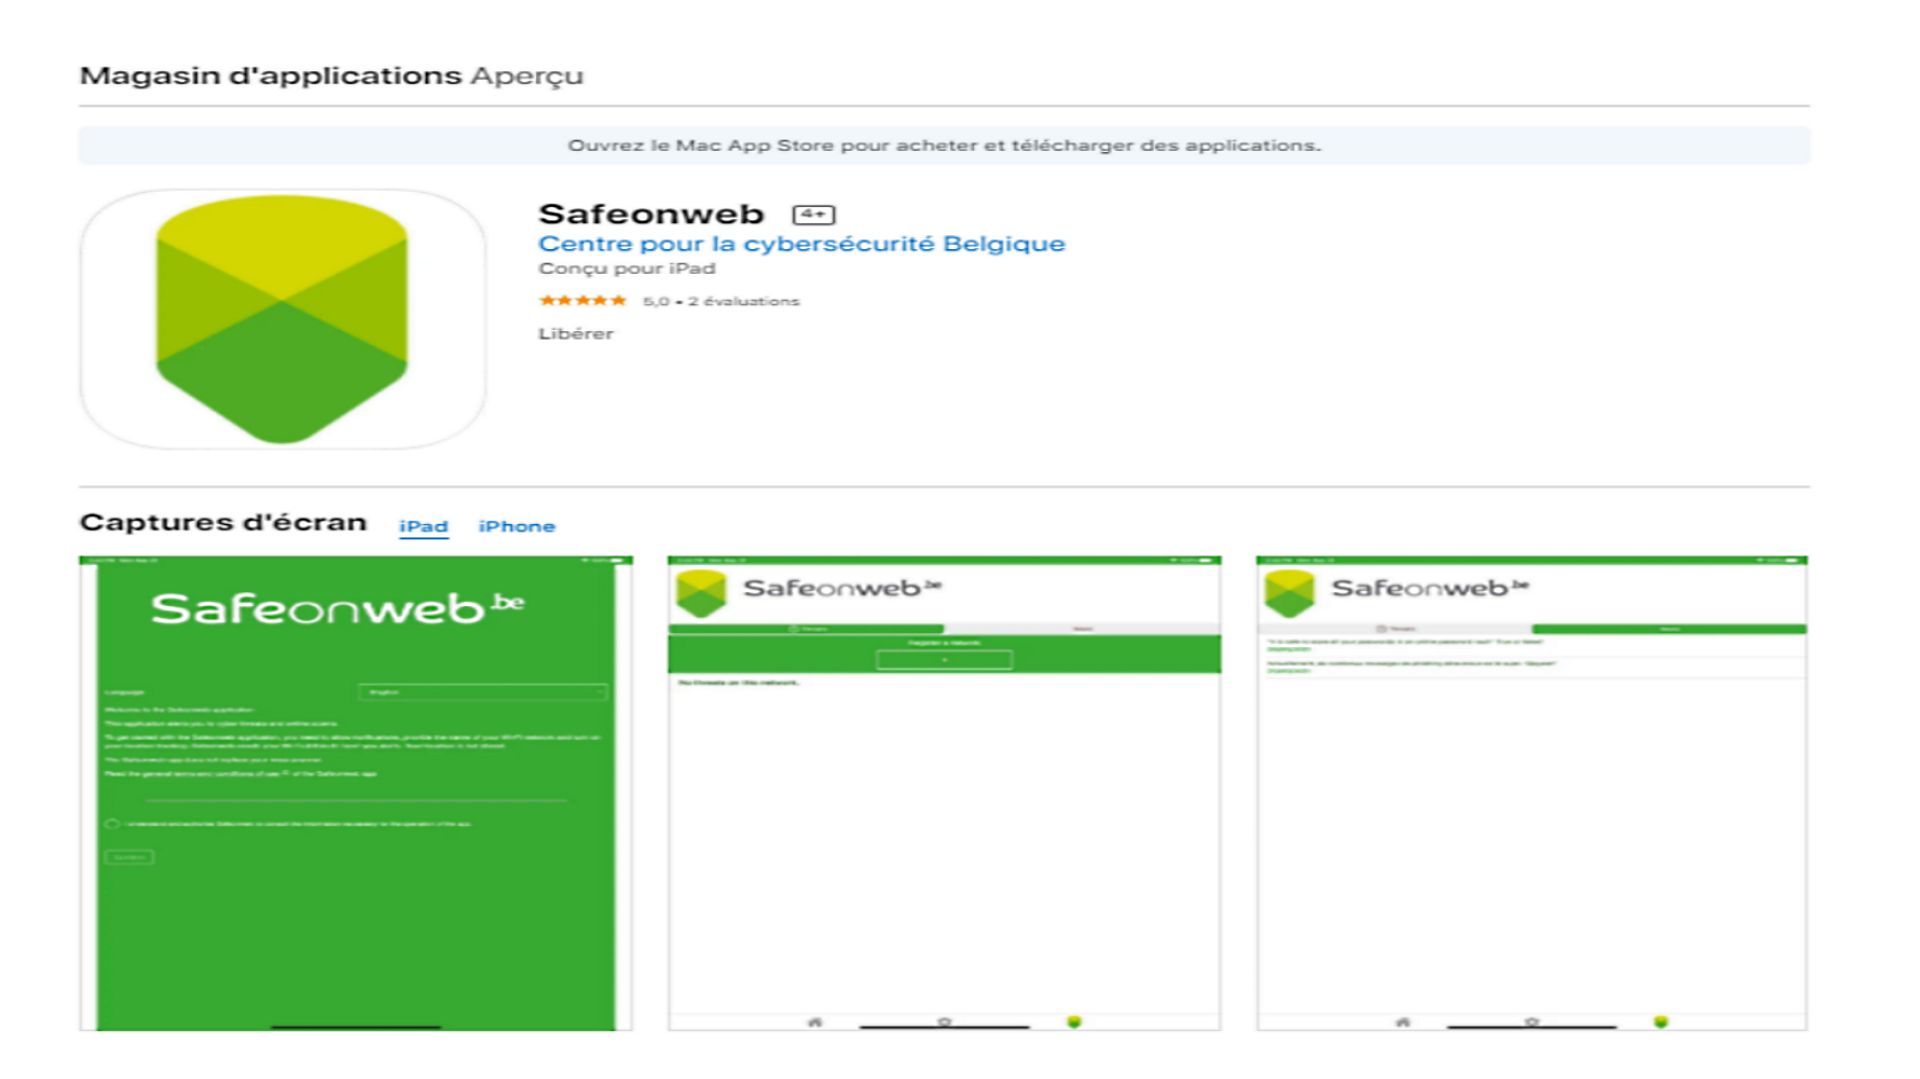
Task: Open the Register a network screenshot
Action: point(944,793)
